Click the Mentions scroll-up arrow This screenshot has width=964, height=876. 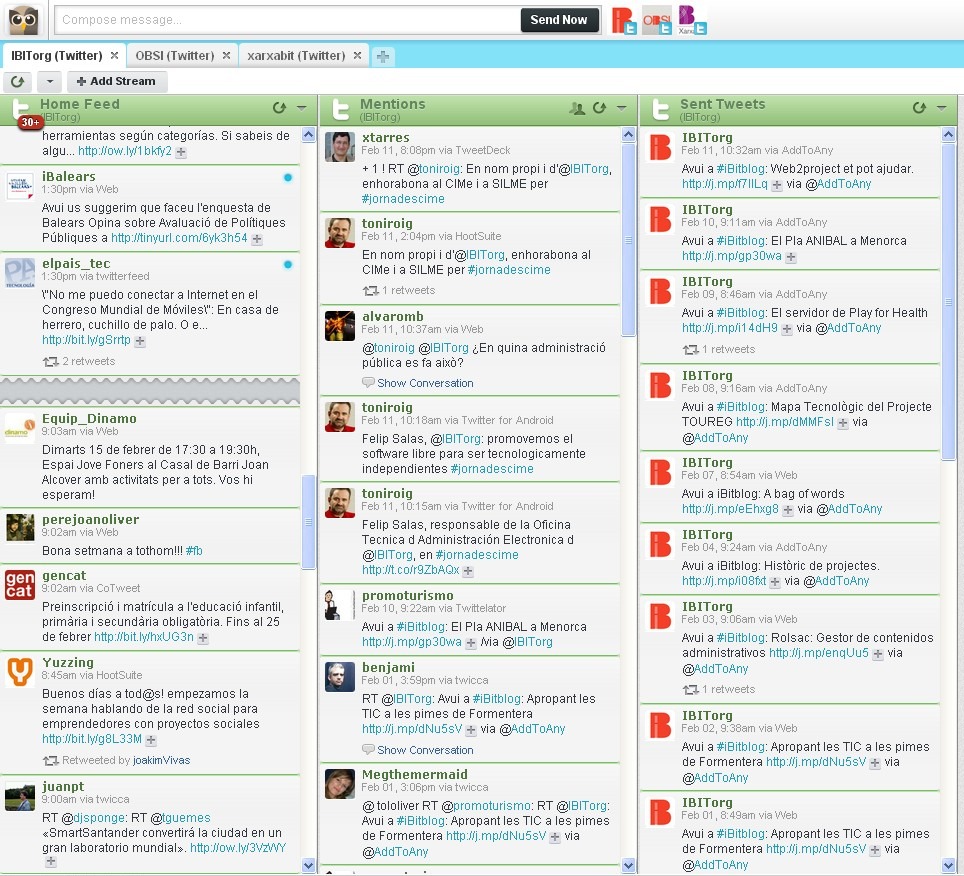628,135
